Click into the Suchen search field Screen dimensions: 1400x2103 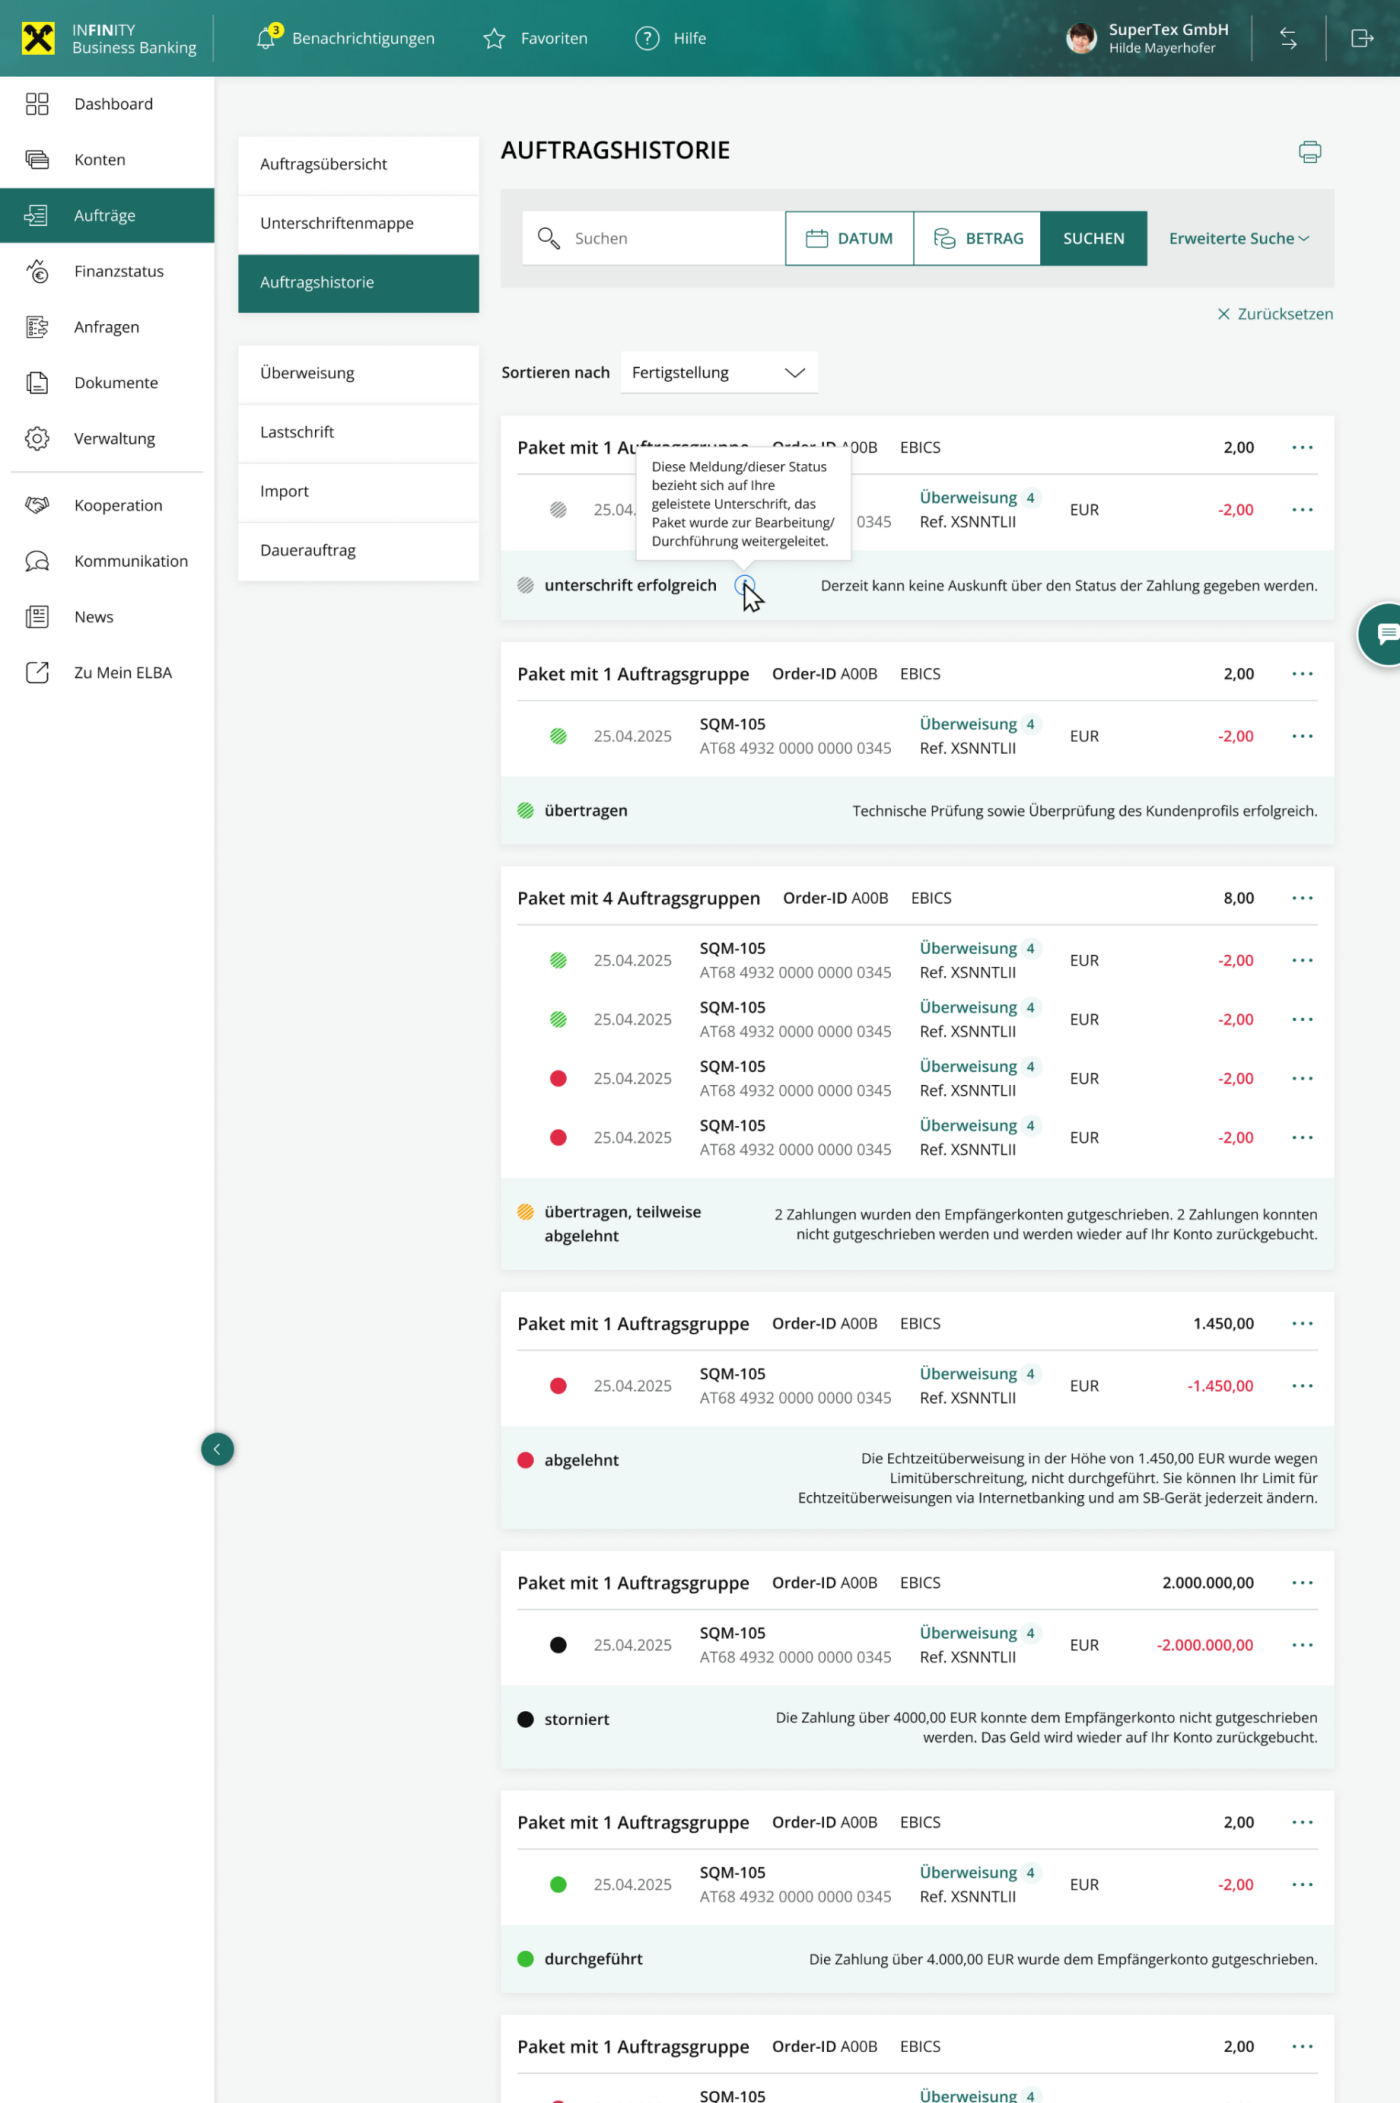(x=670, y=238)
